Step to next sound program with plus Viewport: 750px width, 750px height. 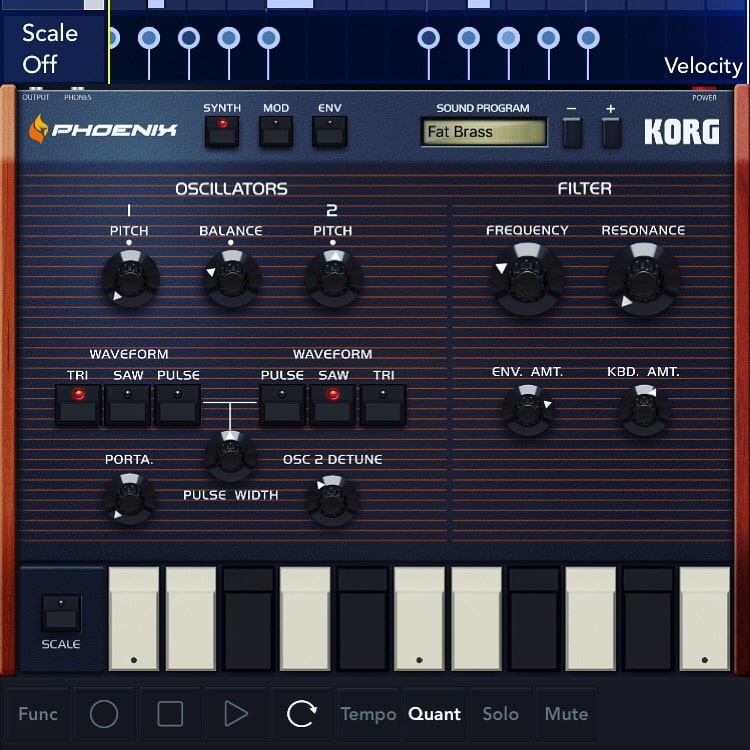point(611,132)
